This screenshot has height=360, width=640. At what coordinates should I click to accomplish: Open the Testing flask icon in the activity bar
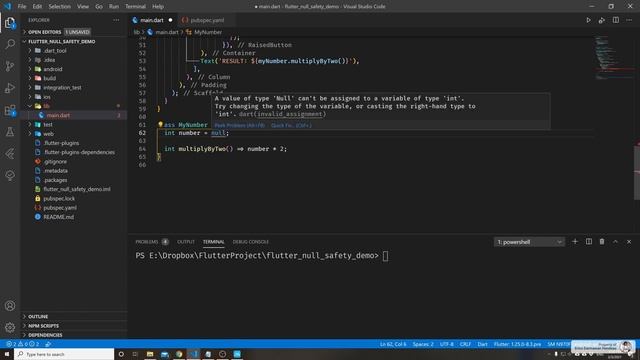[10, 132]
